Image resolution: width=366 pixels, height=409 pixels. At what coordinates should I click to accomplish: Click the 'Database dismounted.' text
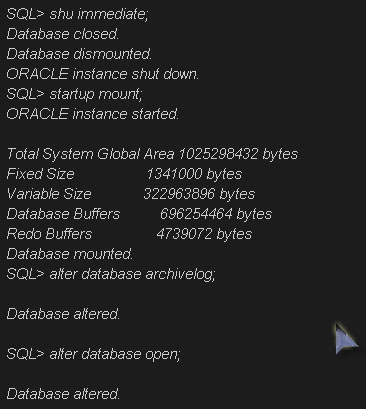[x=79, y=54]
